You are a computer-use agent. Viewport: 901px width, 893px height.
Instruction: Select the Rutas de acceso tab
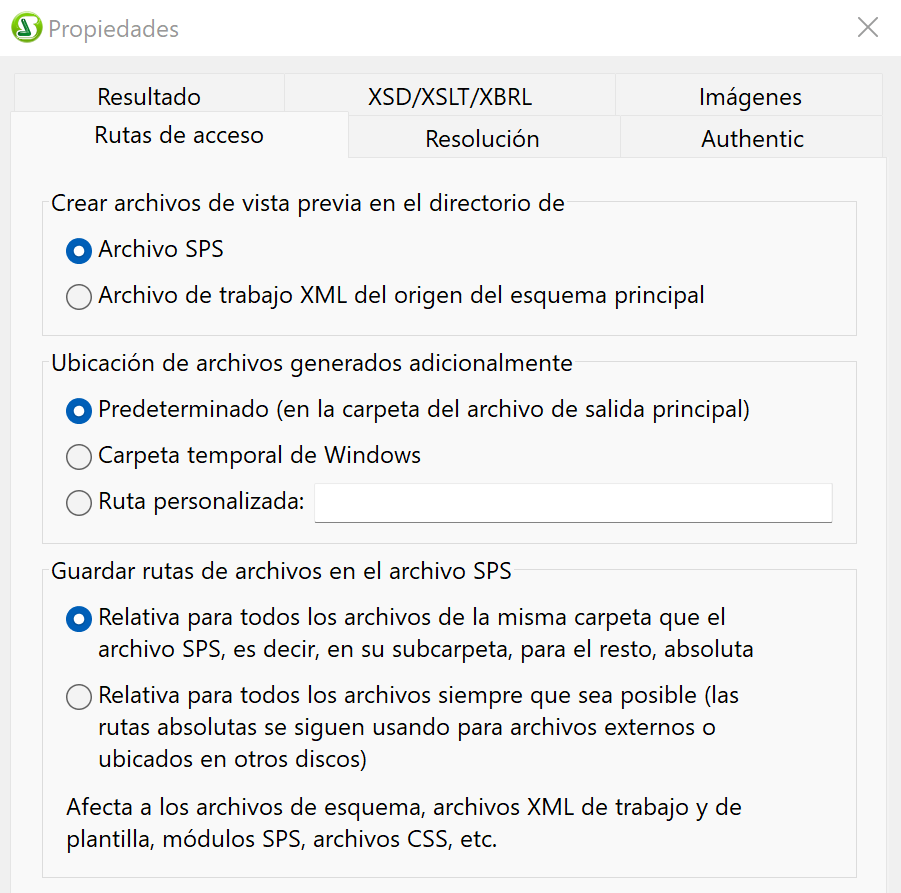click(179, 135)
